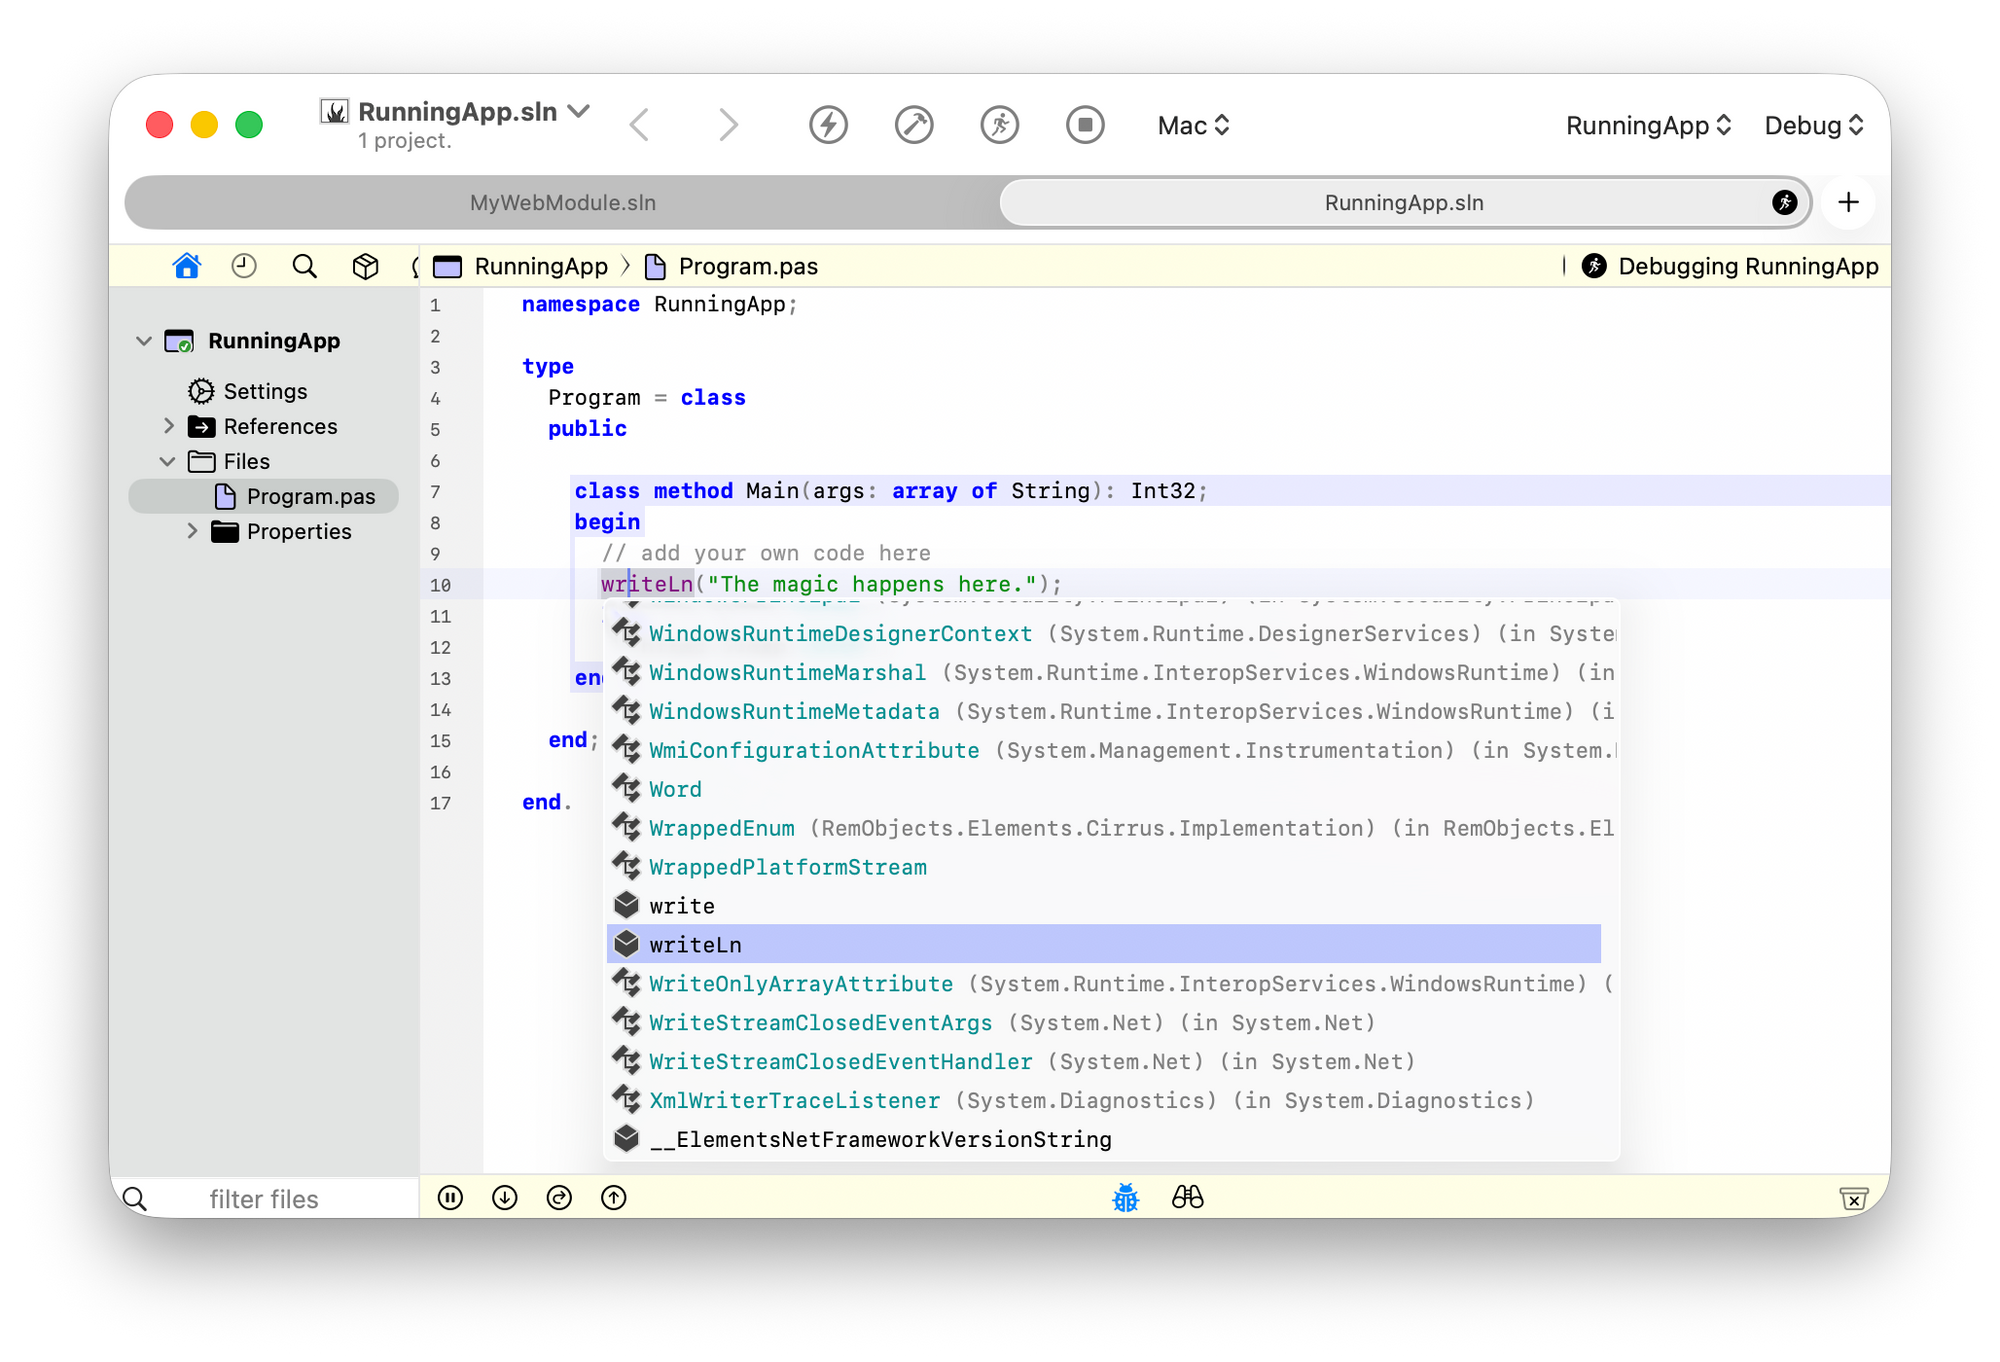Open the recent files clock icon

click(244, 266)
